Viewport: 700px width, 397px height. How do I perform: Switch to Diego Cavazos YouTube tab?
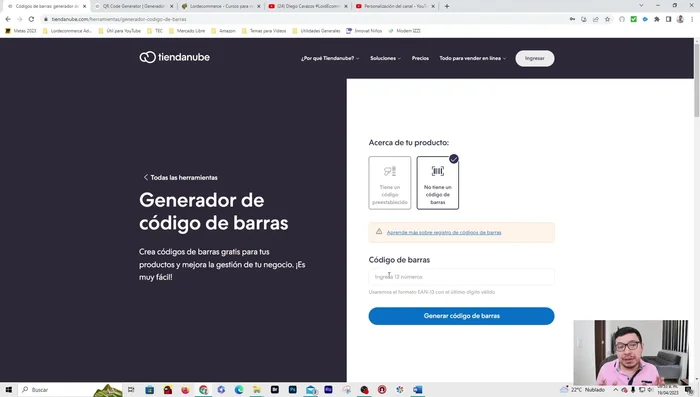click(x=308, y=6)
